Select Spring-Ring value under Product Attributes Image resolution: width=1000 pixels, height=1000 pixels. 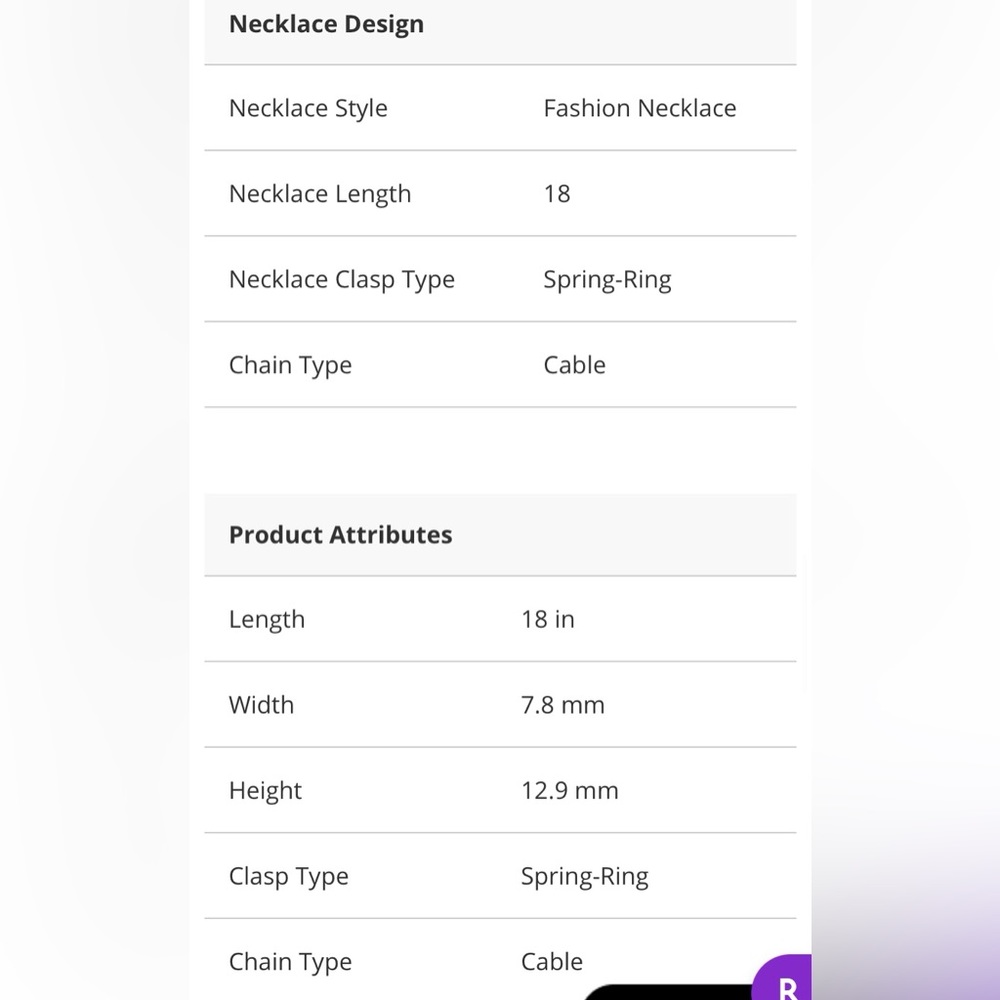pyautogui.click(x=585, y=876)
